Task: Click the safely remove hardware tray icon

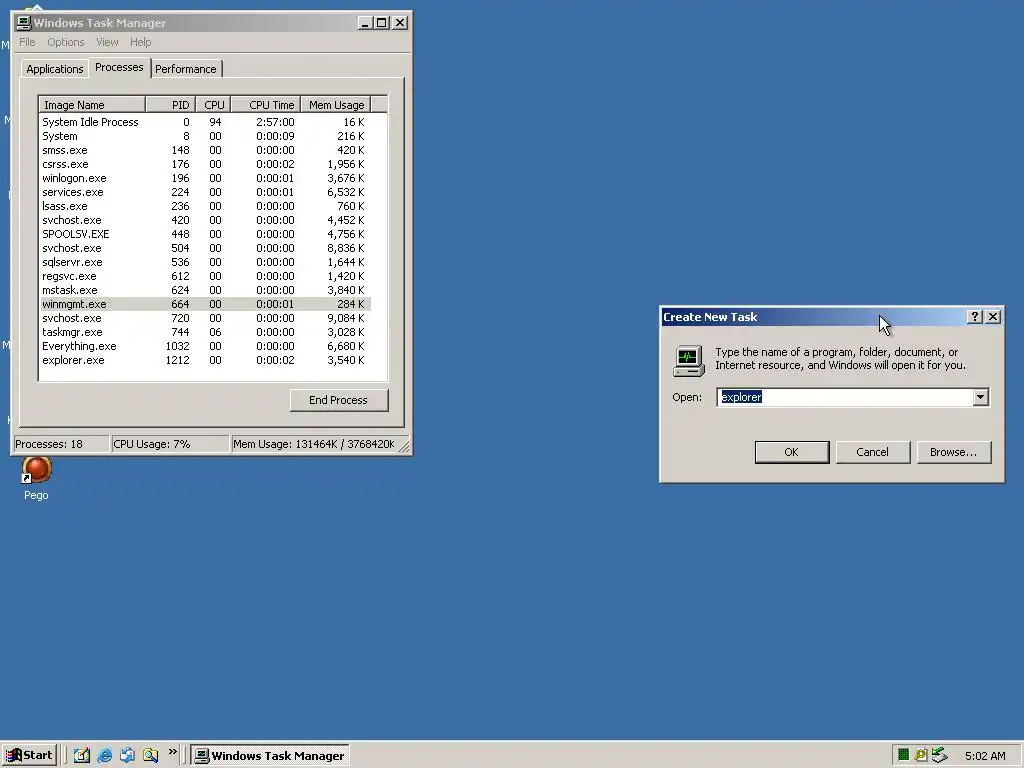Action: coord(939,755)
